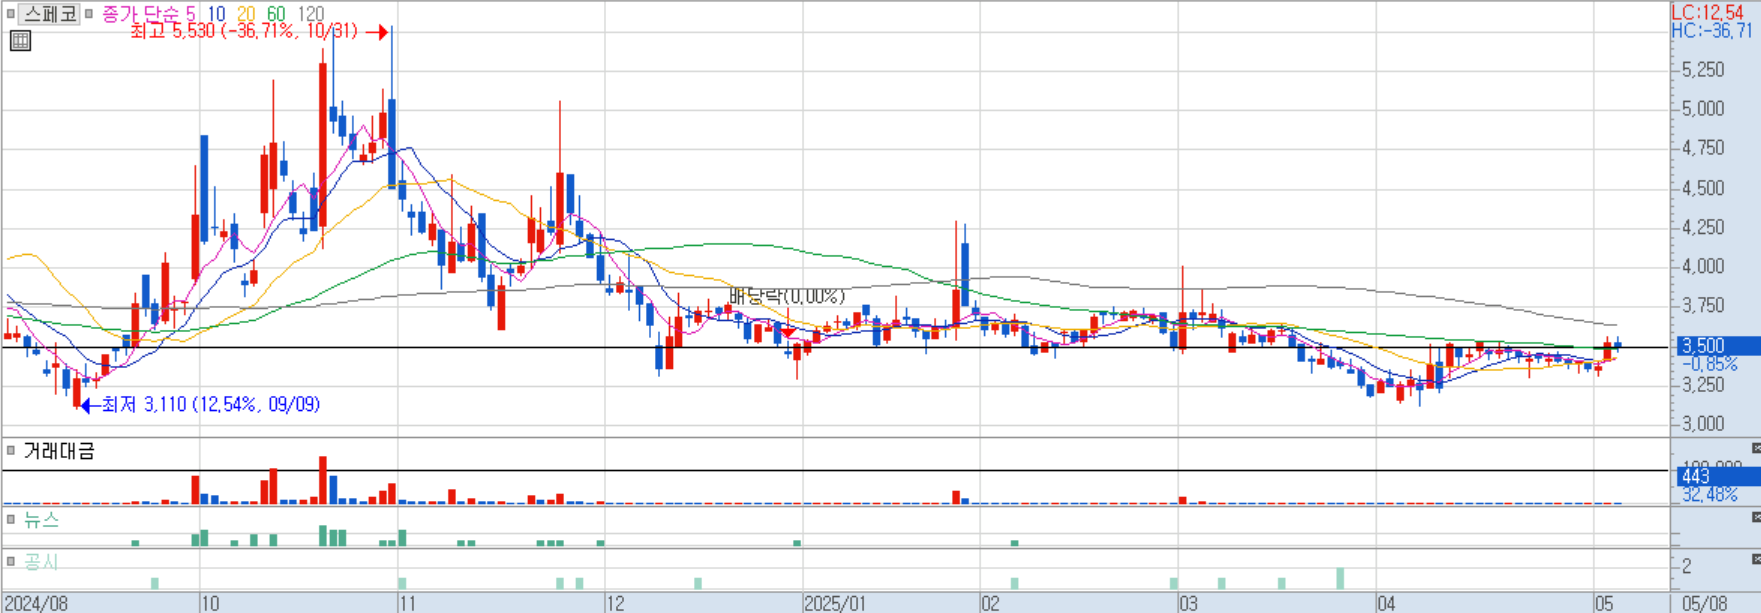
Task: Click the LC:12.54 readout
Action: (1707, 12)
